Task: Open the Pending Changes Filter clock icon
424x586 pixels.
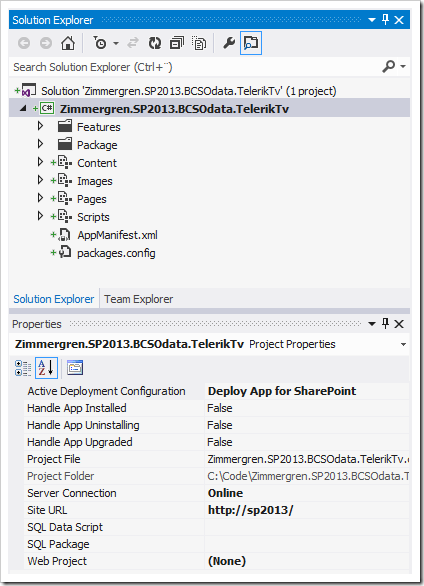Action: click(x=100, y=43)
